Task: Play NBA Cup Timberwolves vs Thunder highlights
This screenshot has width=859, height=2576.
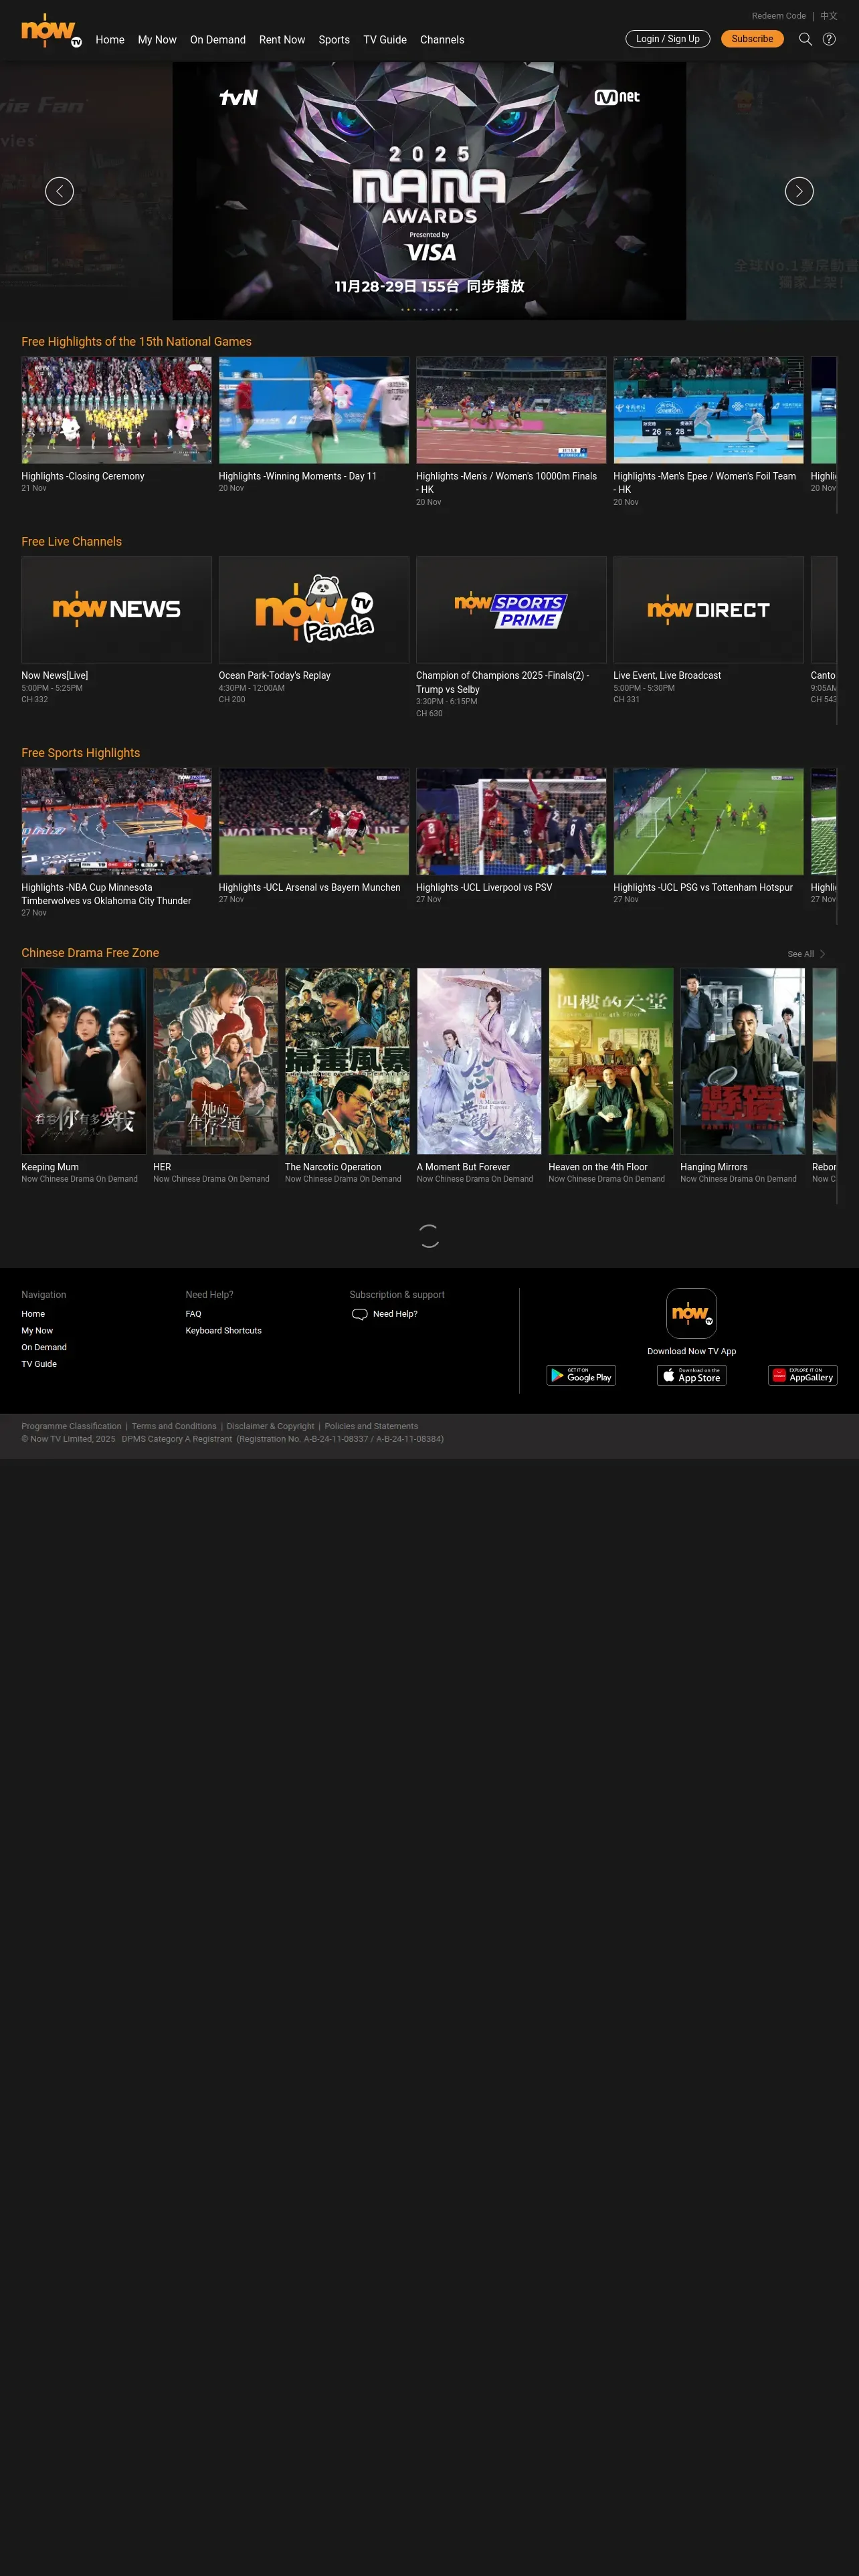Action: pyautogui.click(x=116, y=821)
